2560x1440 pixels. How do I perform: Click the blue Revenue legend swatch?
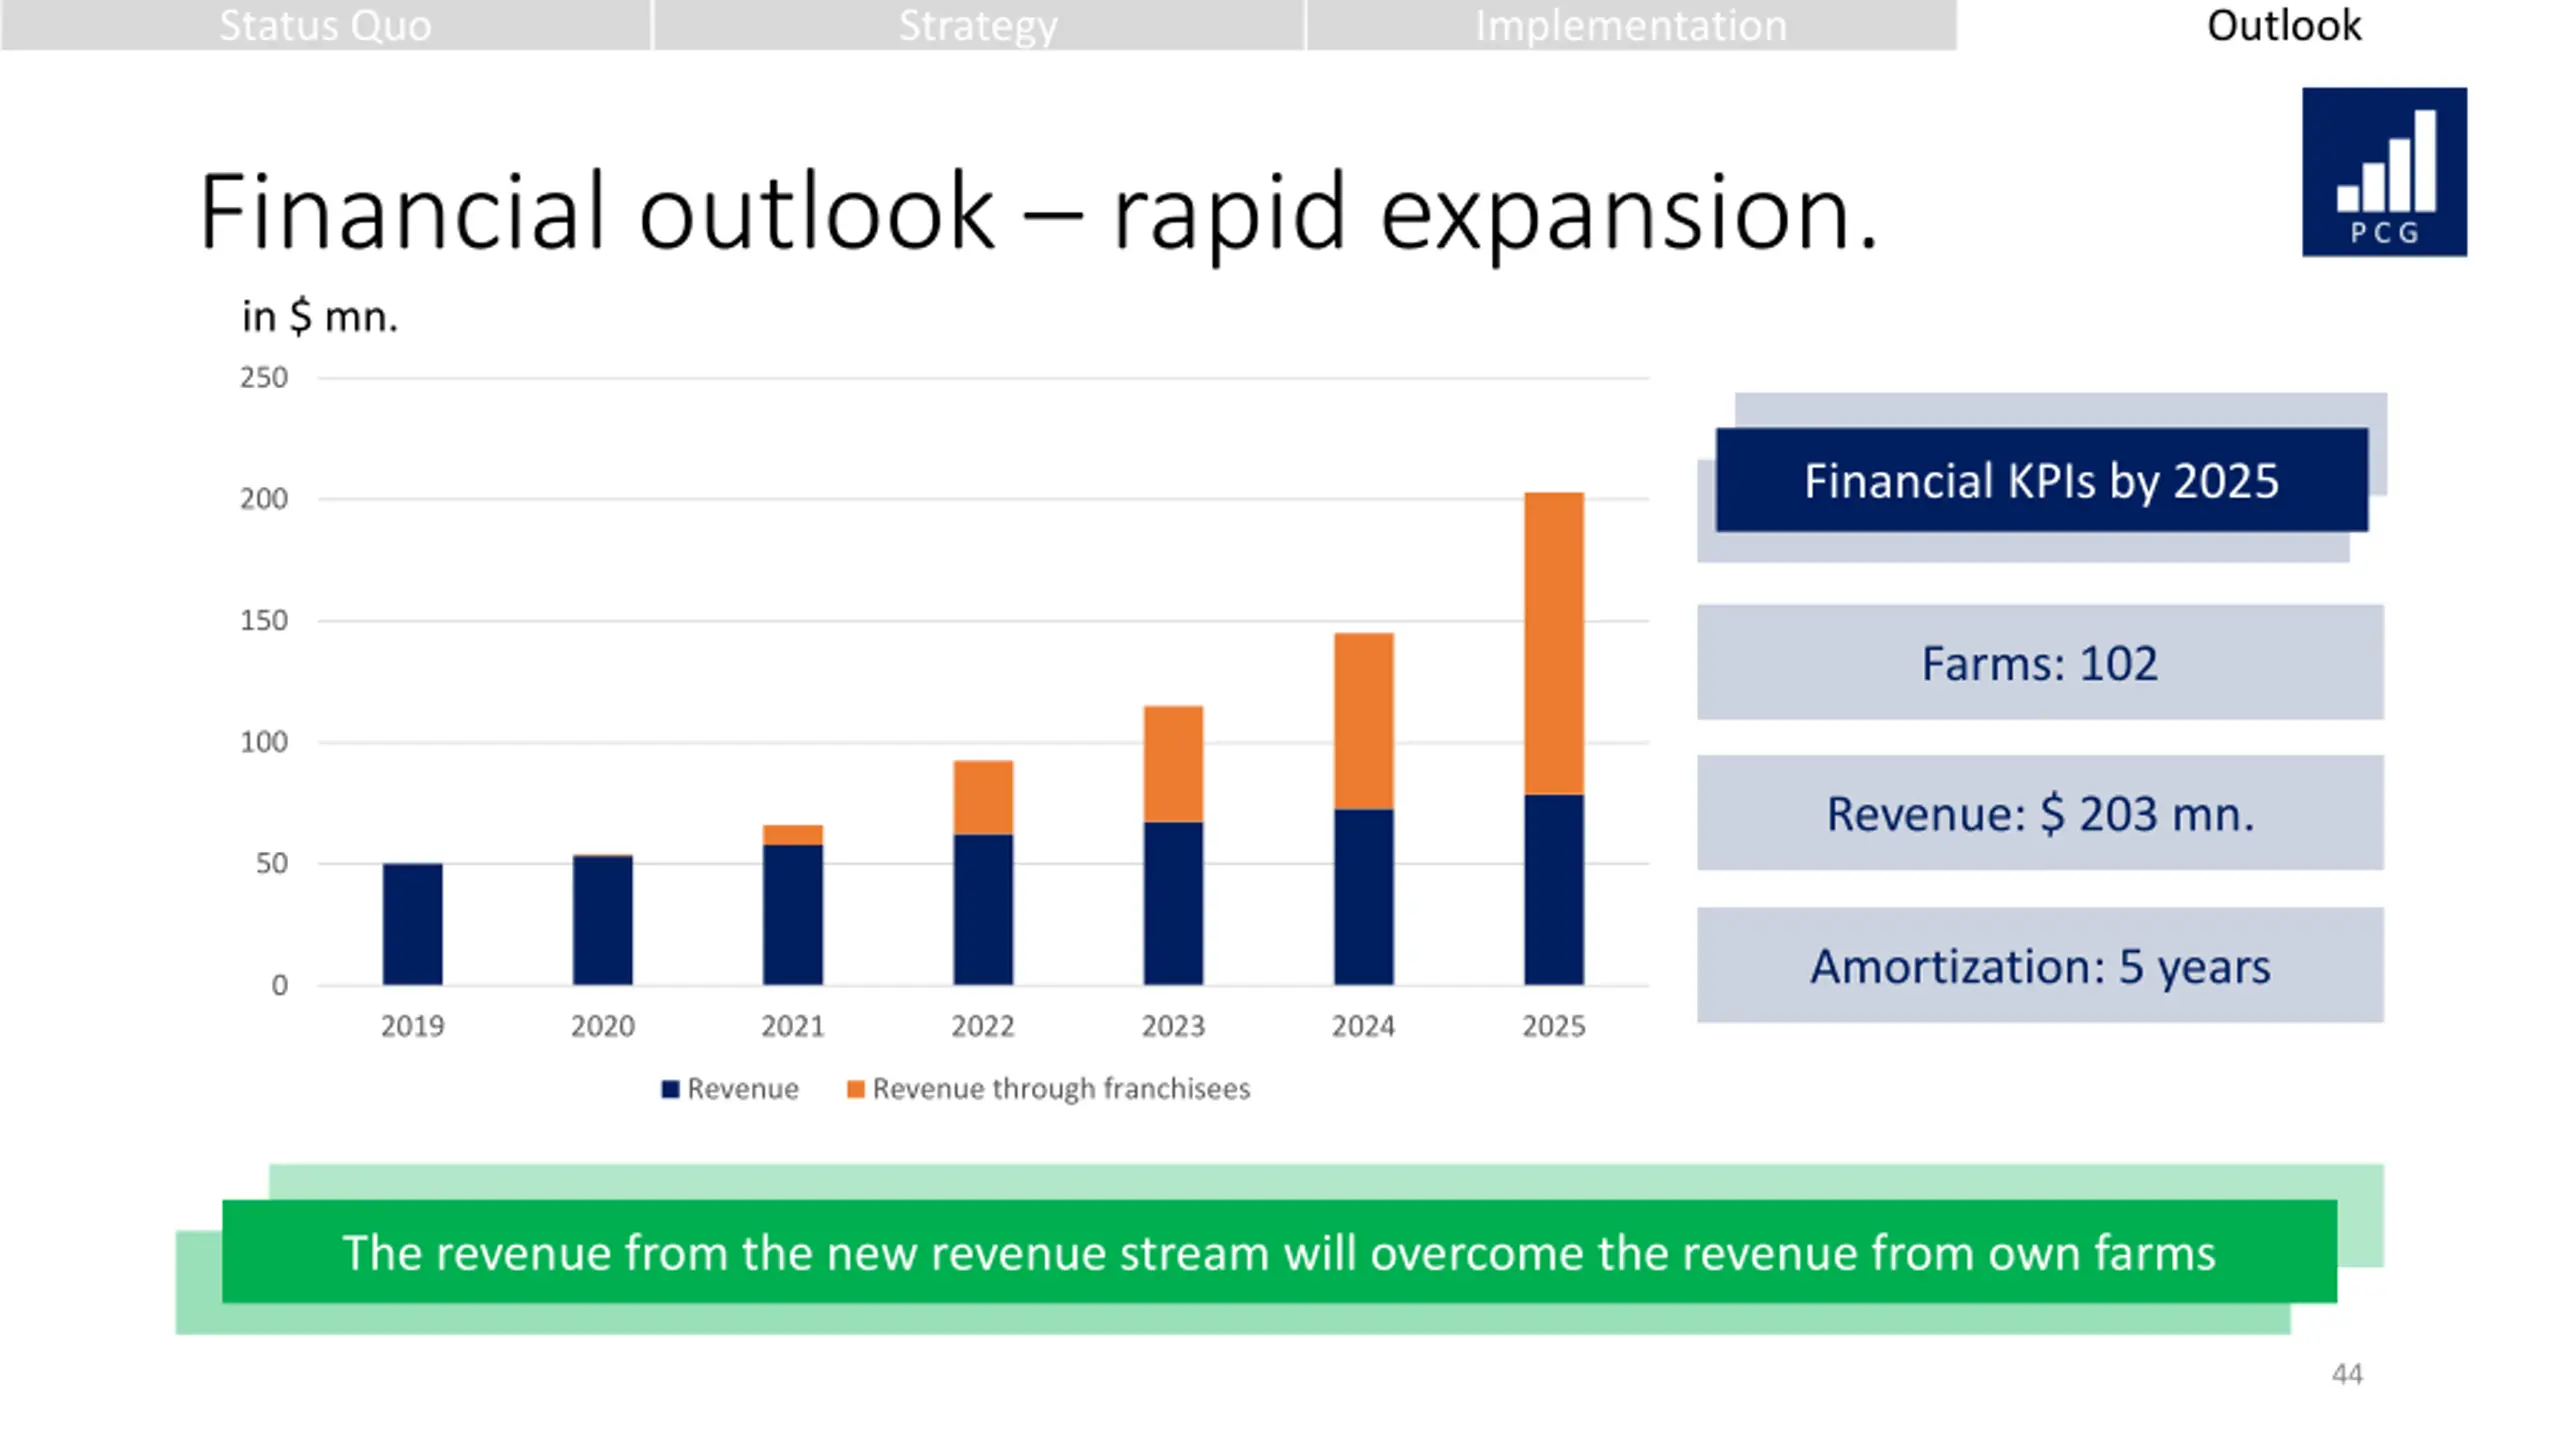point(670,1089)
